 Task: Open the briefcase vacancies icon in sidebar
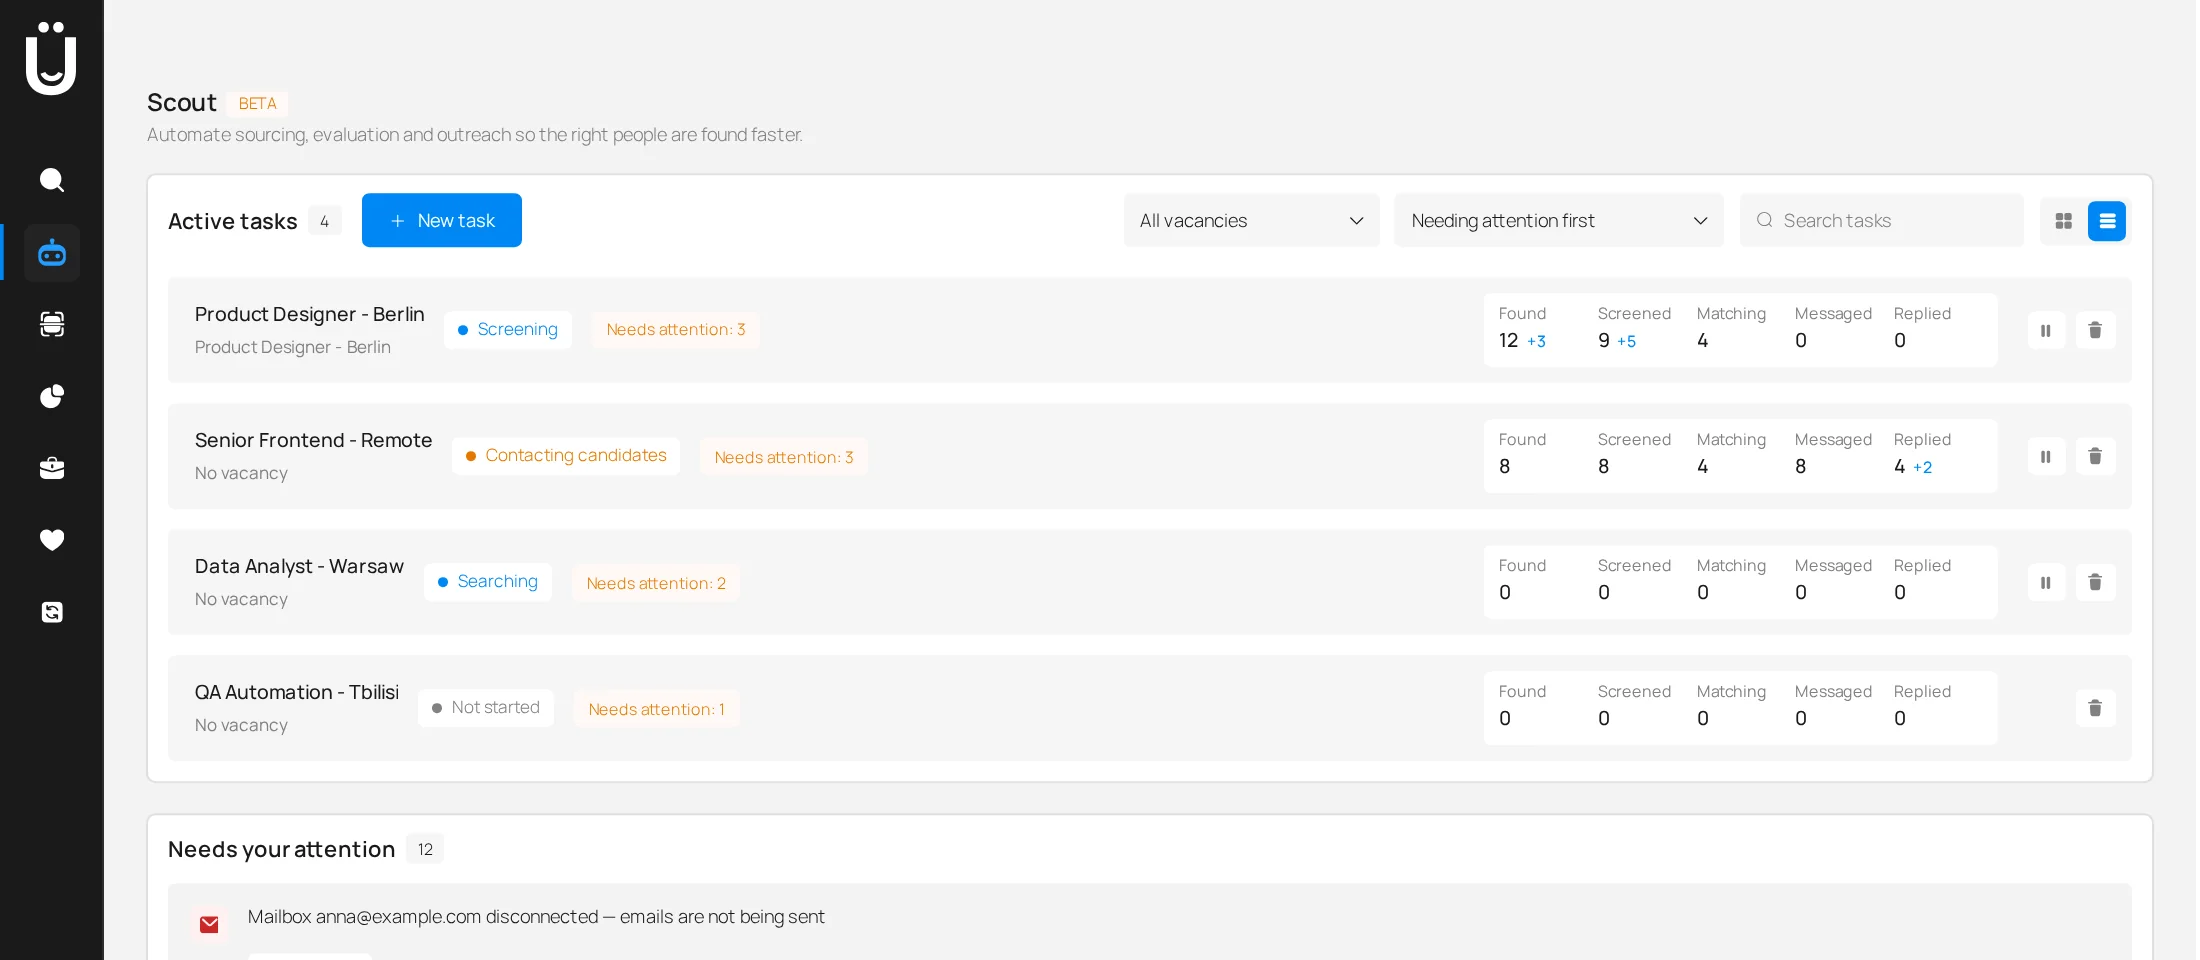point(52,468)
